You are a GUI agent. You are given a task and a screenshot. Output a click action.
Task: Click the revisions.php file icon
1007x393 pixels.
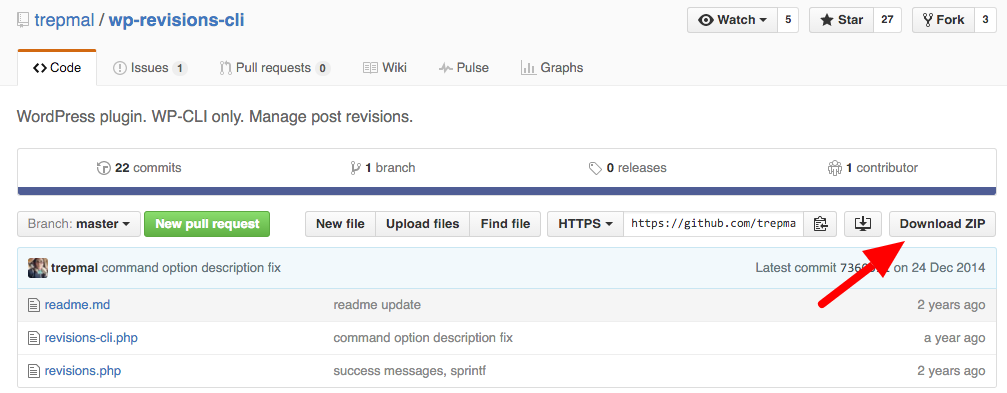coord(34,371)
